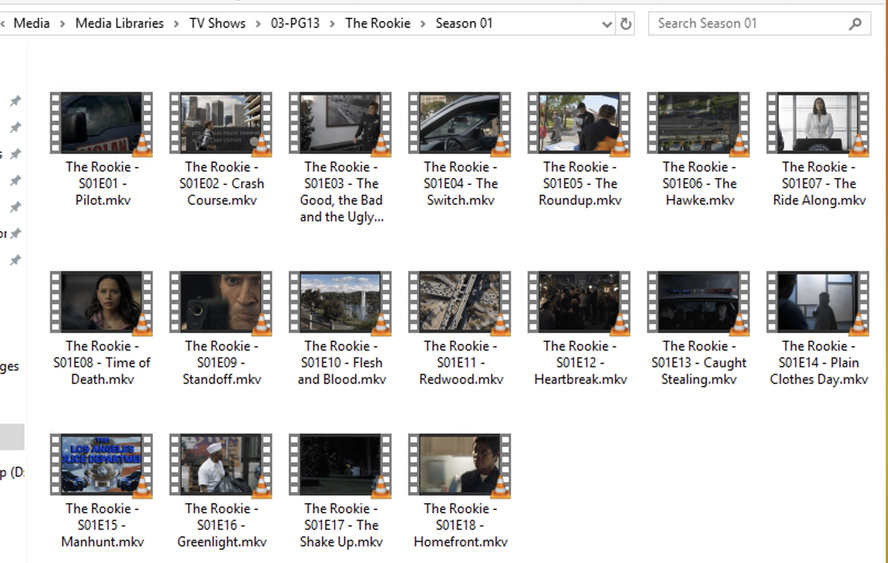Image resolution: width=888 pixels, height=563 pixels.
Task: Select the S01E12 Heartbreak video icon
Action: tap(579, 302)
